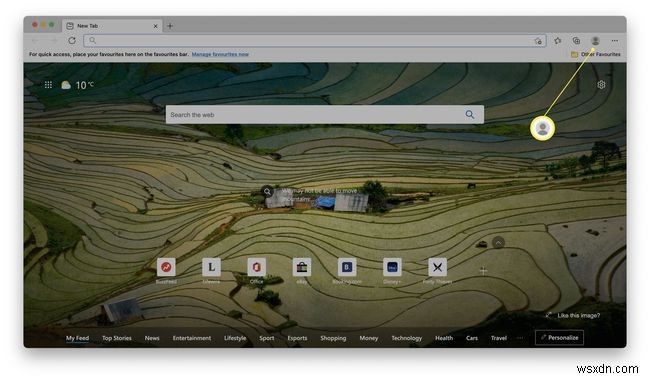Open the eBay quick link tile
Screen dimensions: 650x379
click(302, 267)
